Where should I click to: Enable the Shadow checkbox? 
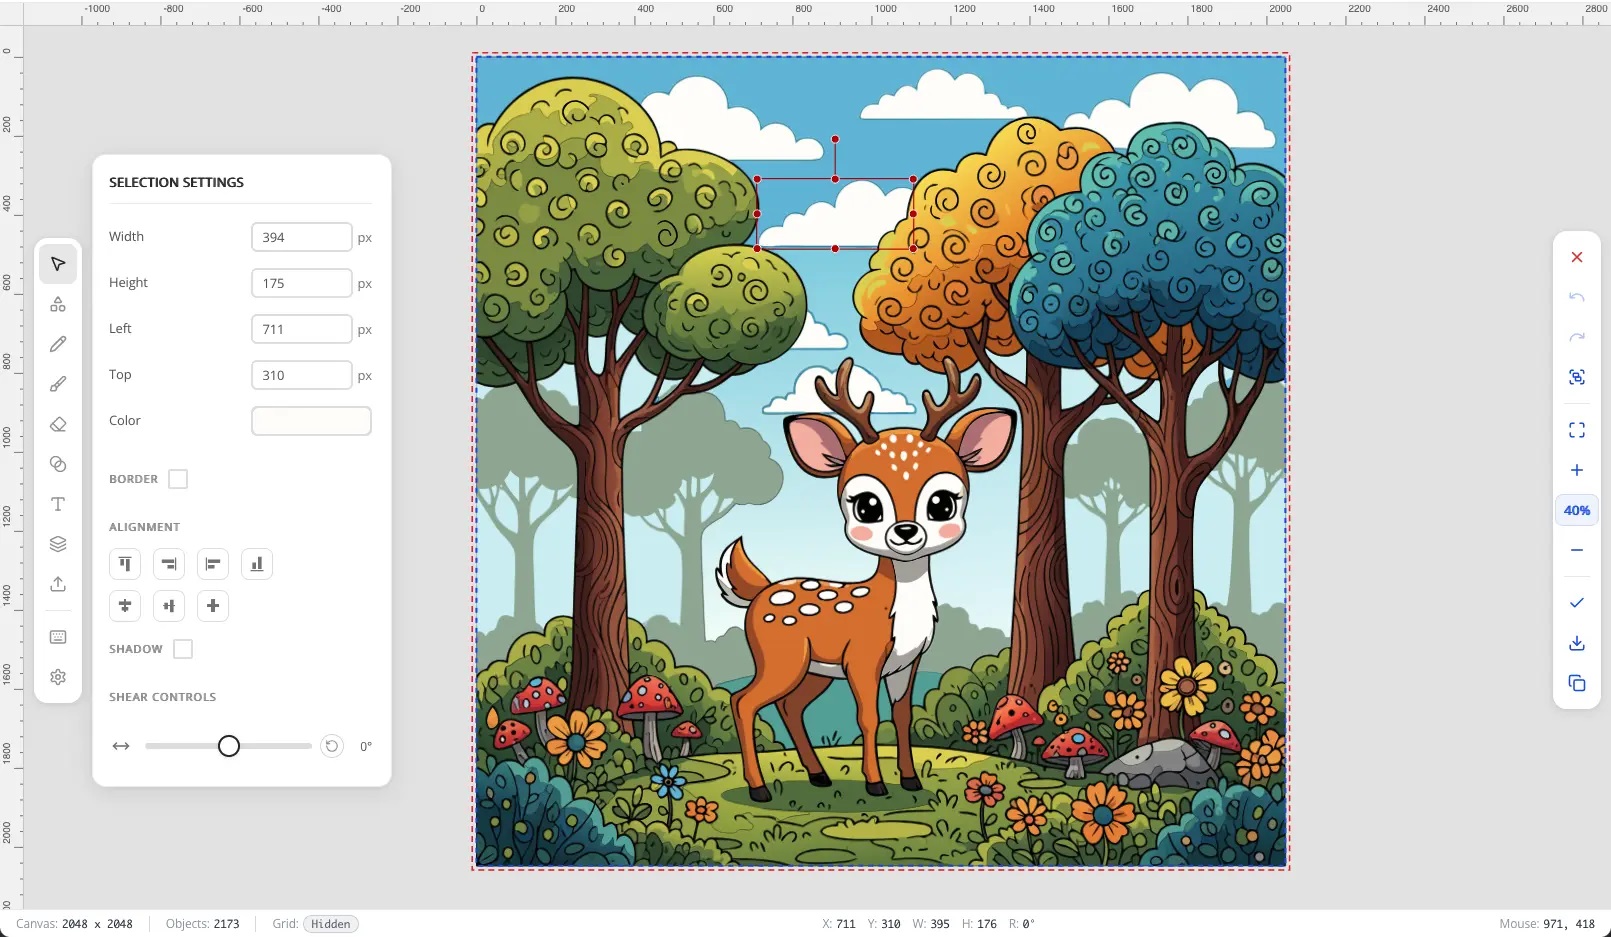coord(183,649)
